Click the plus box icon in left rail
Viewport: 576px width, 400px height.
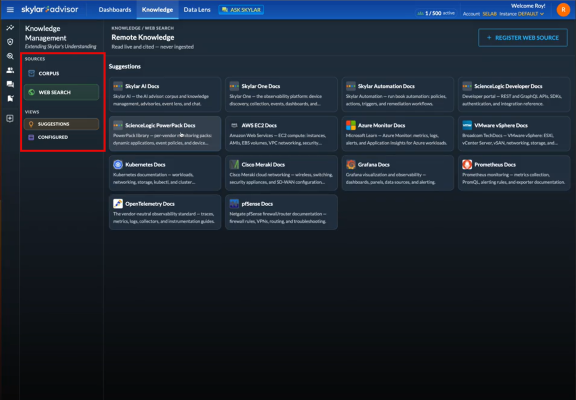pos(10,118)
